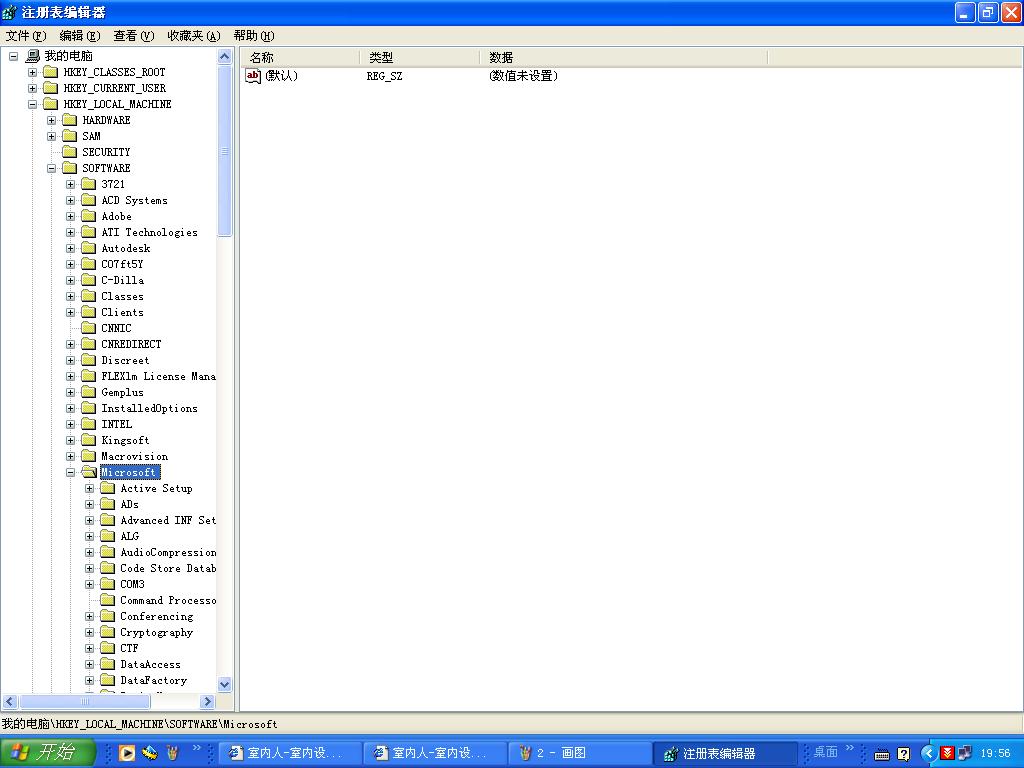This screenshot has height=768, width=1024.
Task: Expand the Adobe key
Action: pyautogui.click(x=70, y=216)
